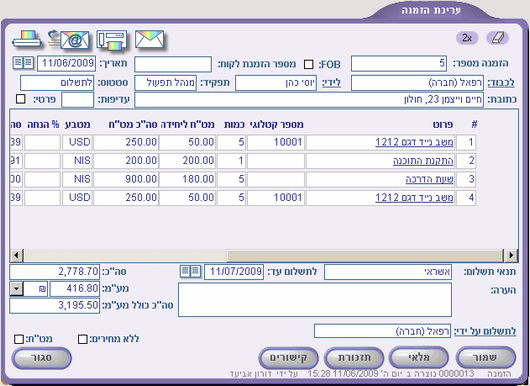Click row 4 currency cell USD
The height and width of the screenshot is (386, 530).
(x=77, y=197)
